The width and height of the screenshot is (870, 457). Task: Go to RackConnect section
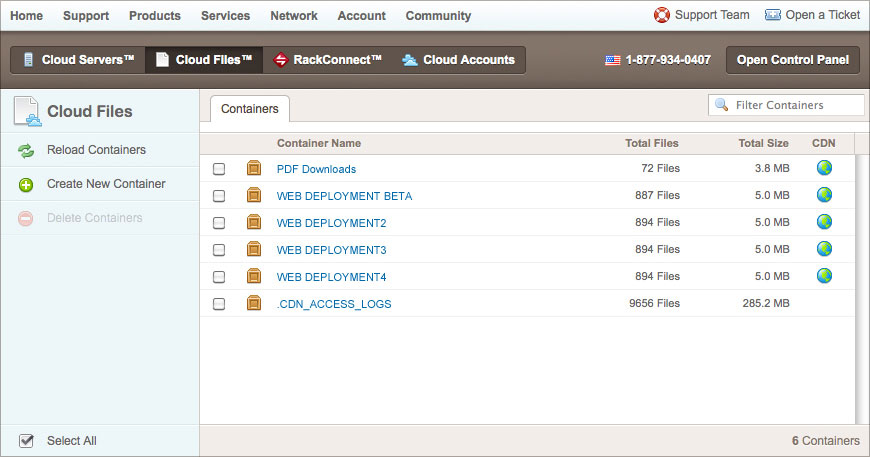pos(327,59)
